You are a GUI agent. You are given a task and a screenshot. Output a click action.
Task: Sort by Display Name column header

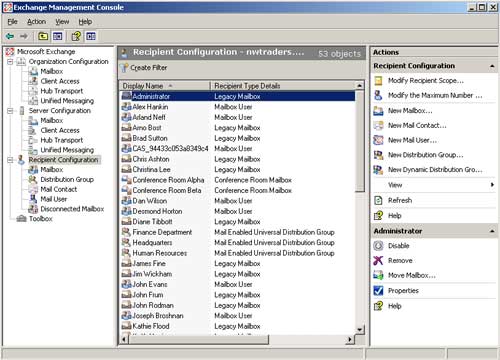[165, 86]
